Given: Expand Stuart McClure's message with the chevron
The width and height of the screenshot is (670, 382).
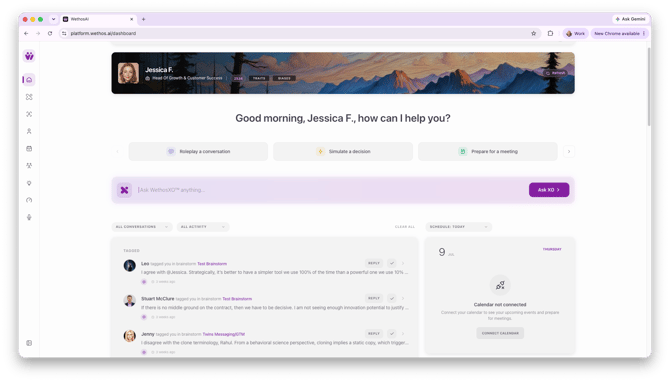Looking at the screenshot, I should coord(403,298).
